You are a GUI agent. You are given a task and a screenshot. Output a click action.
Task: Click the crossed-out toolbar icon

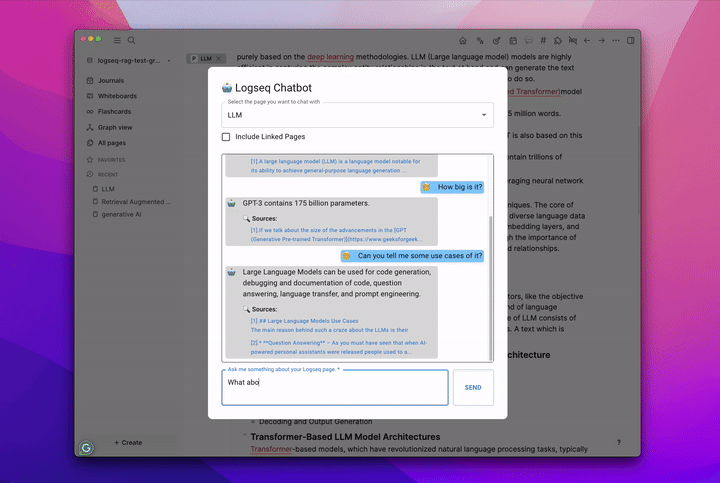pyautogui.click(x=573, y=40)
